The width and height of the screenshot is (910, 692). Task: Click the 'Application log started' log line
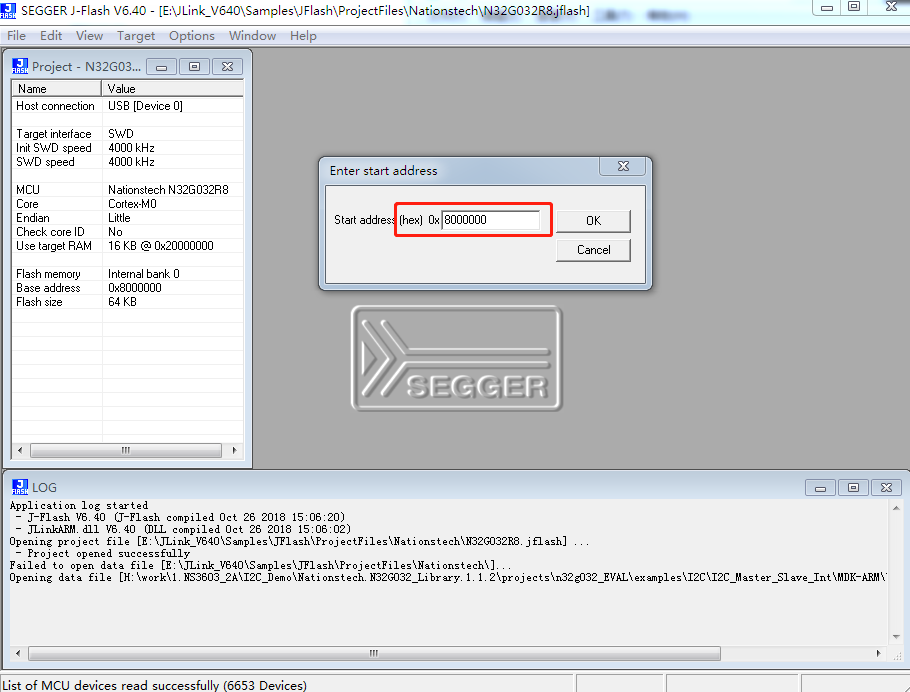79,506
